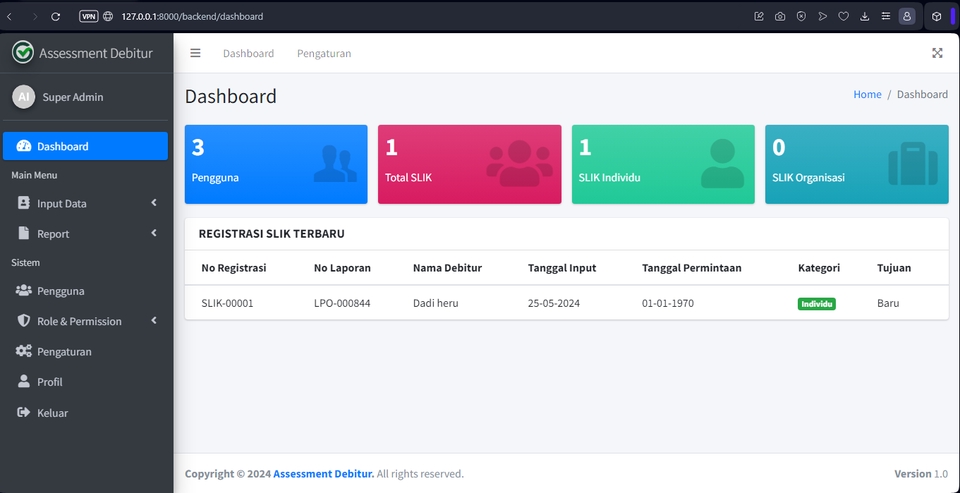Click the SLIK Individu count card
Image resolution: width=960 pixels, height=493 pixels.
coord(663,164)
